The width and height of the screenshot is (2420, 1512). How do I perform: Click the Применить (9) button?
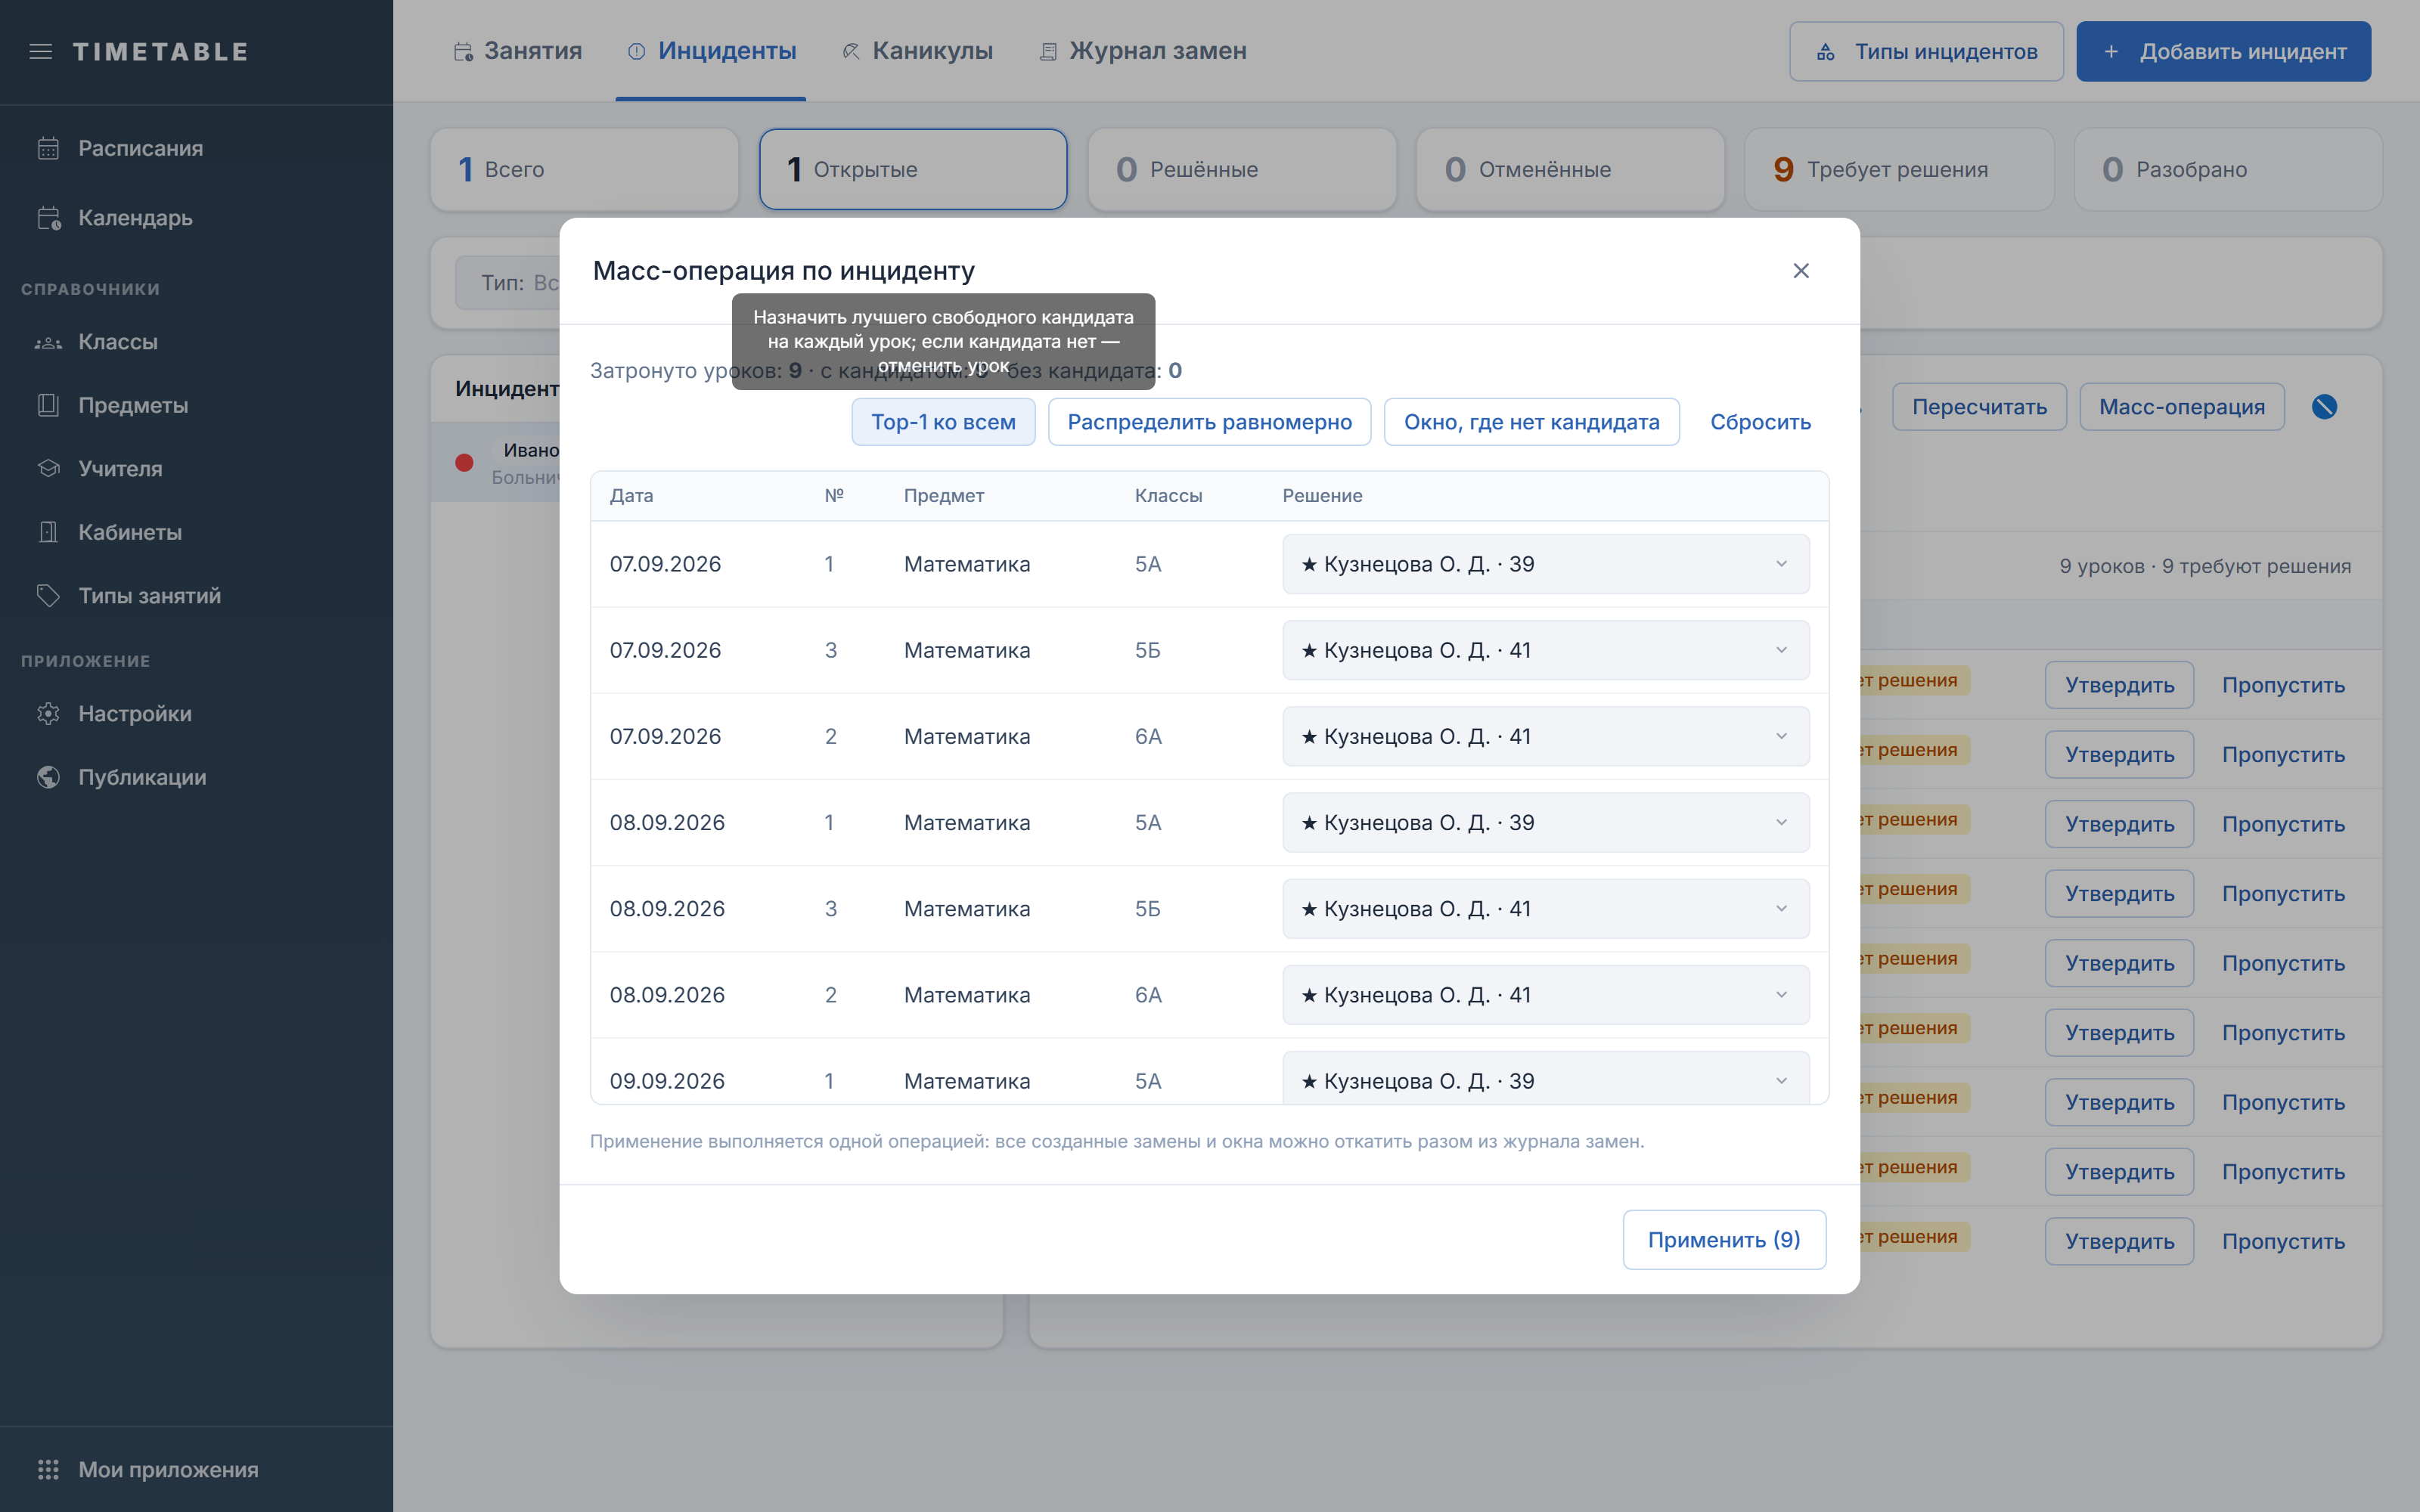[1724, 1240]
